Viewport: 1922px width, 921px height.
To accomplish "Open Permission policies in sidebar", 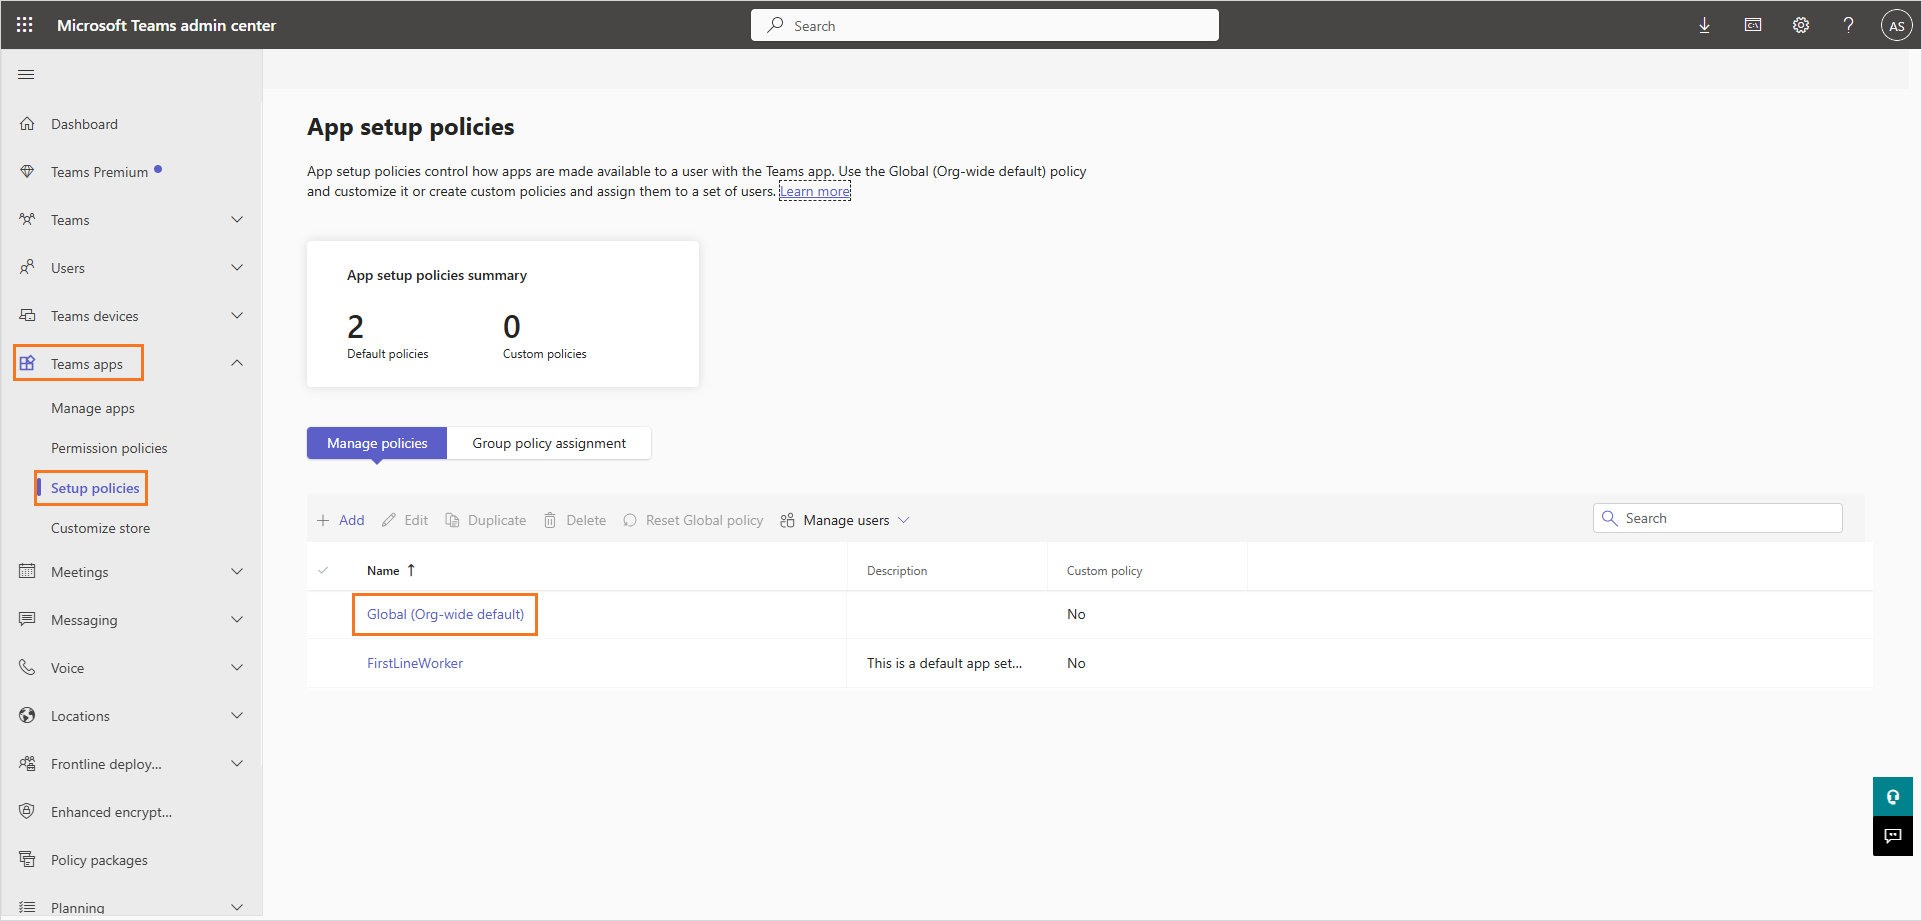I will tap(109, 448).
